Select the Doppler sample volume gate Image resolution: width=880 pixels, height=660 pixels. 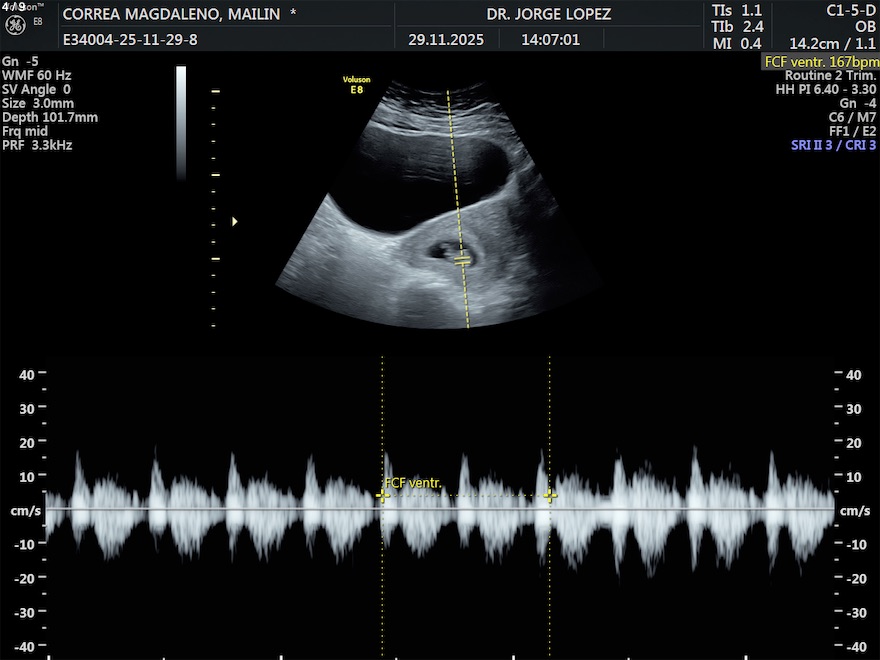[x=462, y=260]
